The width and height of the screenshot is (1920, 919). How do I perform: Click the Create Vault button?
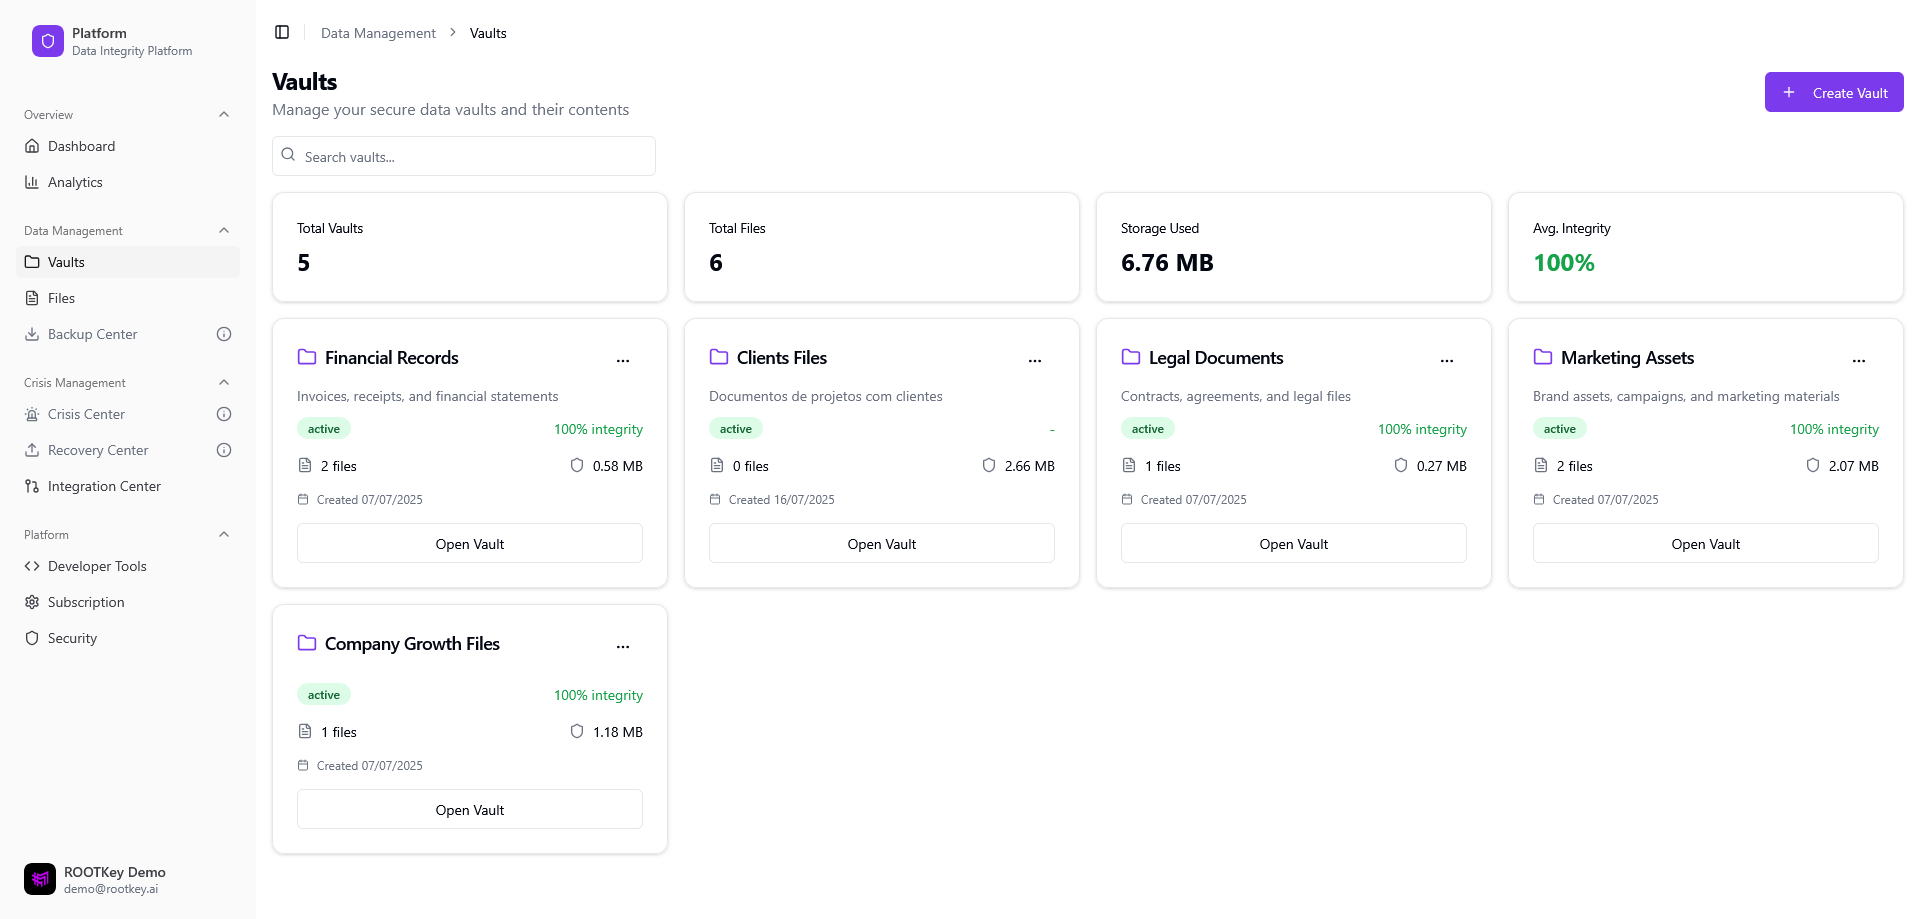[x=1834, y=92]
